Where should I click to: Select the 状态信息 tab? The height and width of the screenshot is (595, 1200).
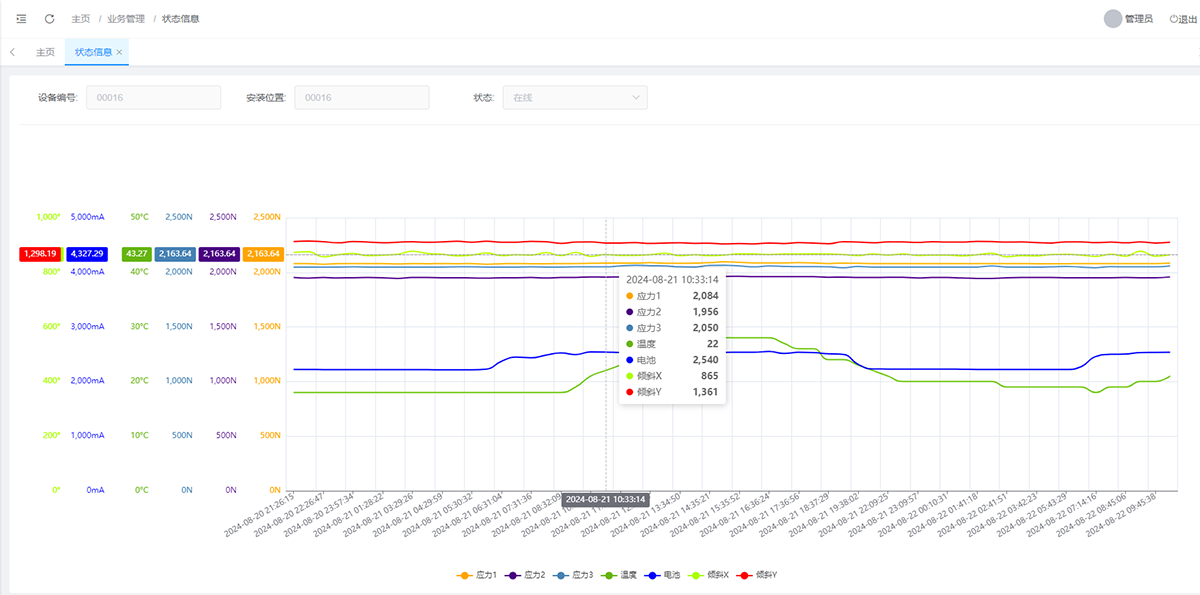[x=93, y=52]
